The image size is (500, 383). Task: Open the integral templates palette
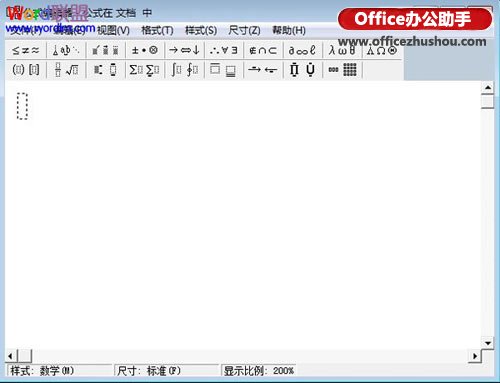tap(184, 70)
